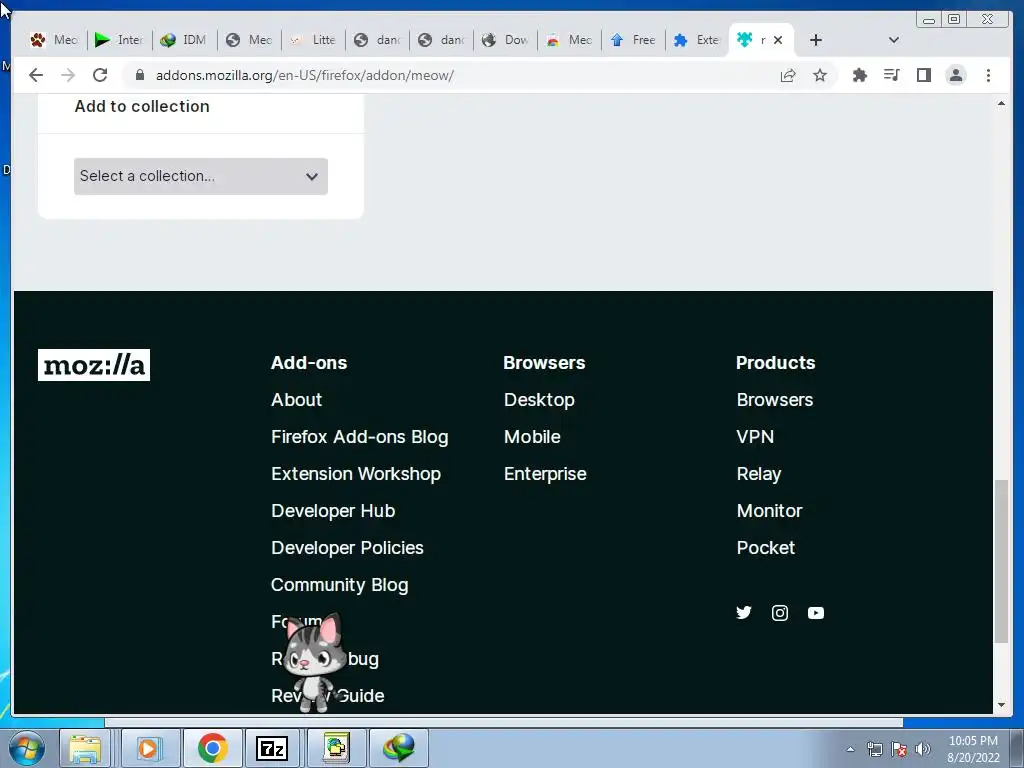This screenshot has width=1024, height=768.
Task: Visit Mozilla's Instagram page
Action: [x=780, y=613]
